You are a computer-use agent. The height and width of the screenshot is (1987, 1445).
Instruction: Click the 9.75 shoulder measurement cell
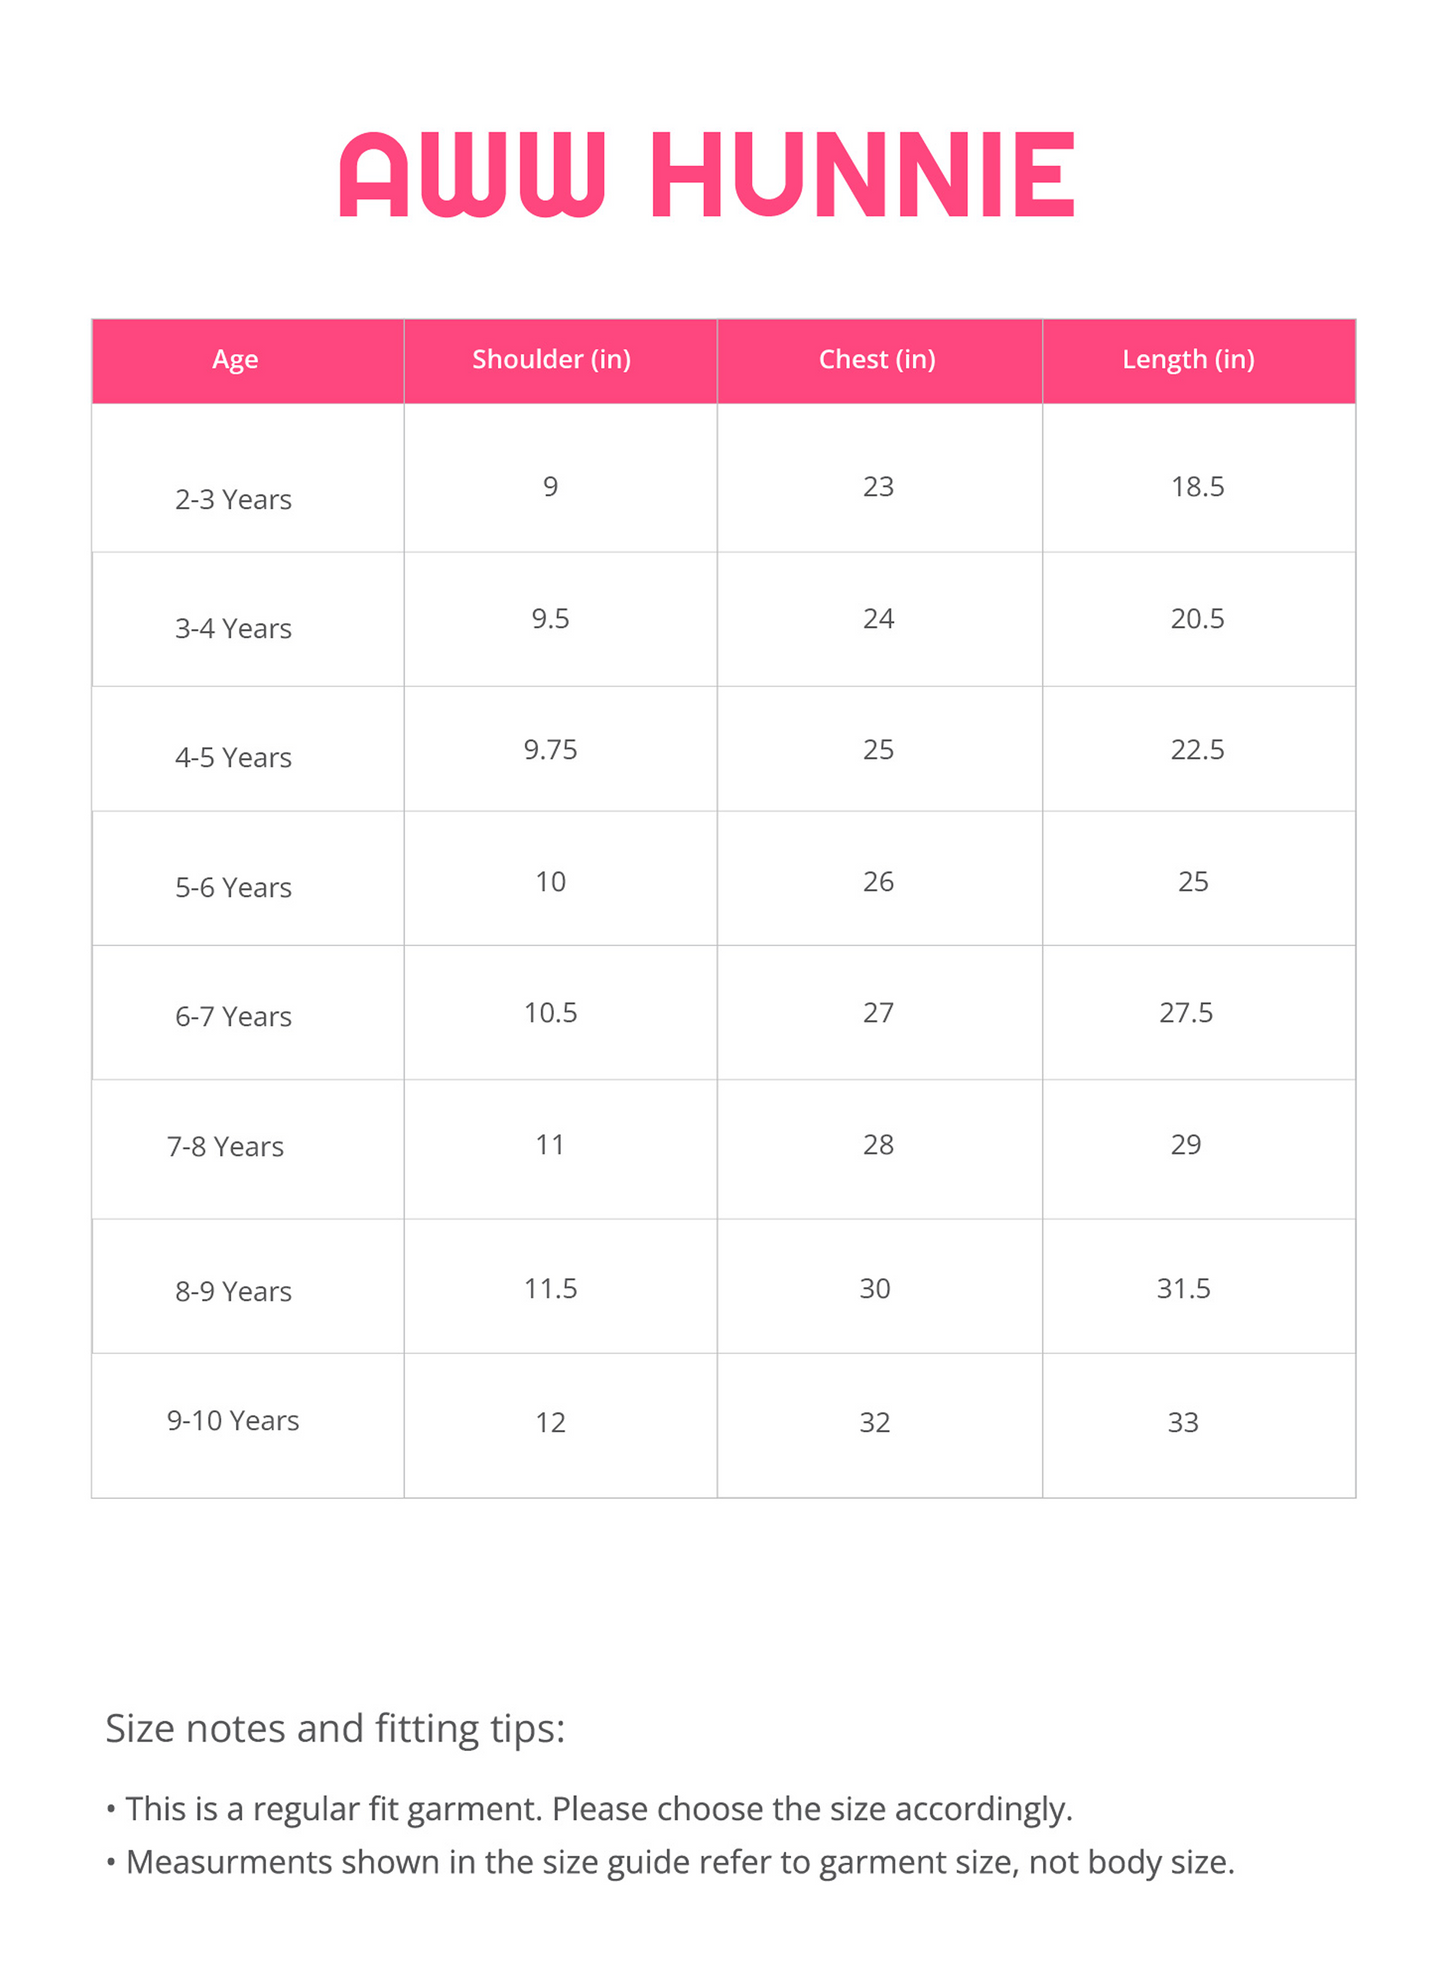coord(551,749)
